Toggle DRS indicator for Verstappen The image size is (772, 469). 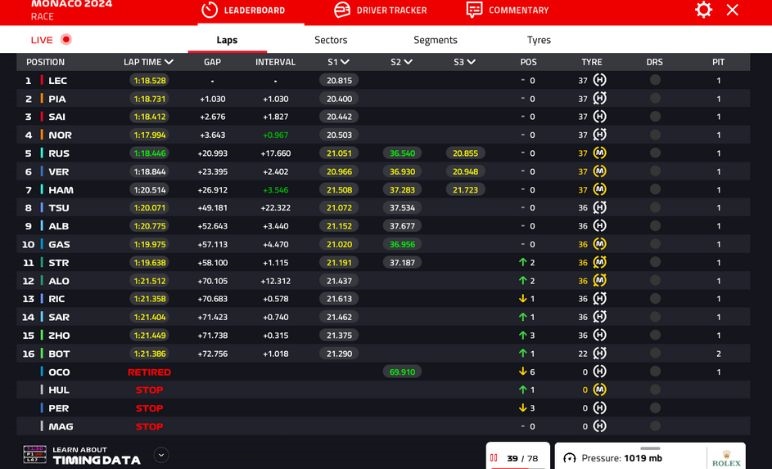point(655,172)
